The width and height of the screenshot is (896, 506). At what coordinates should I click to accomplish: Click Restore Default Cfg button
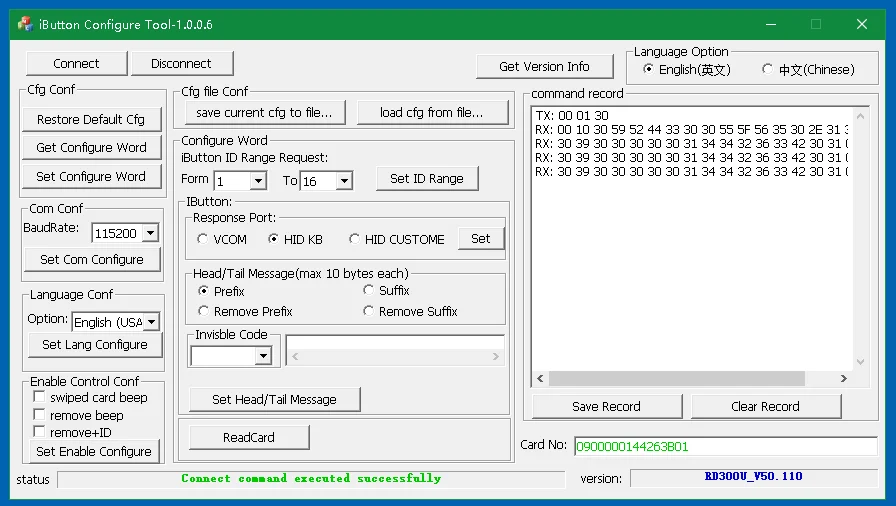91,119
